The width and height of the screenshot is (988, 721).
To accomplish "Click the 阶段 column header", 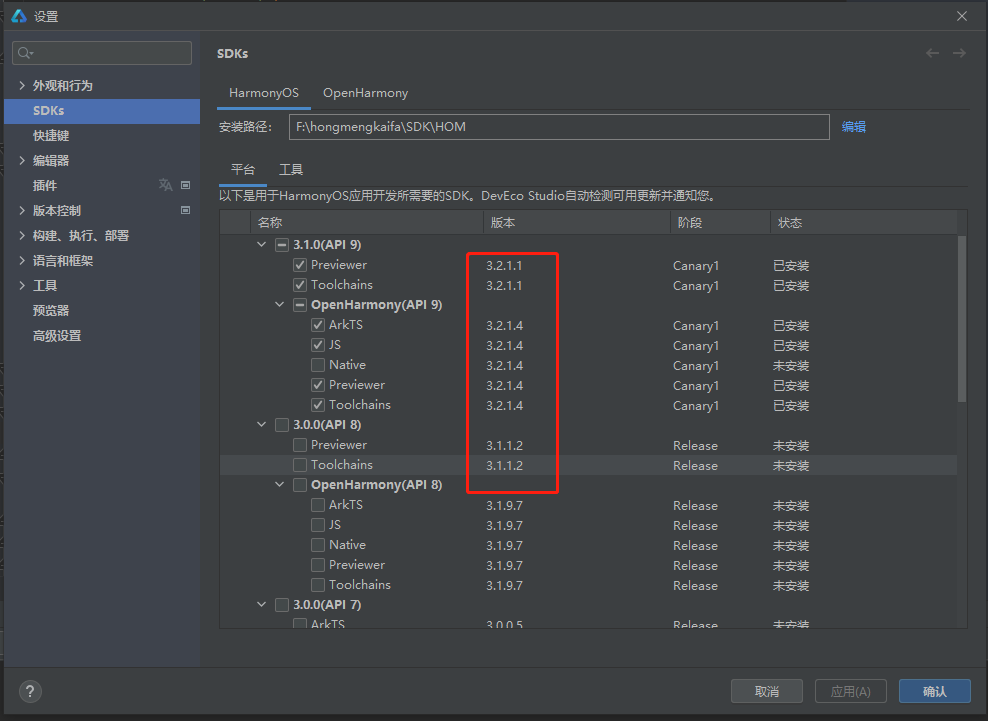I will 720,222.
